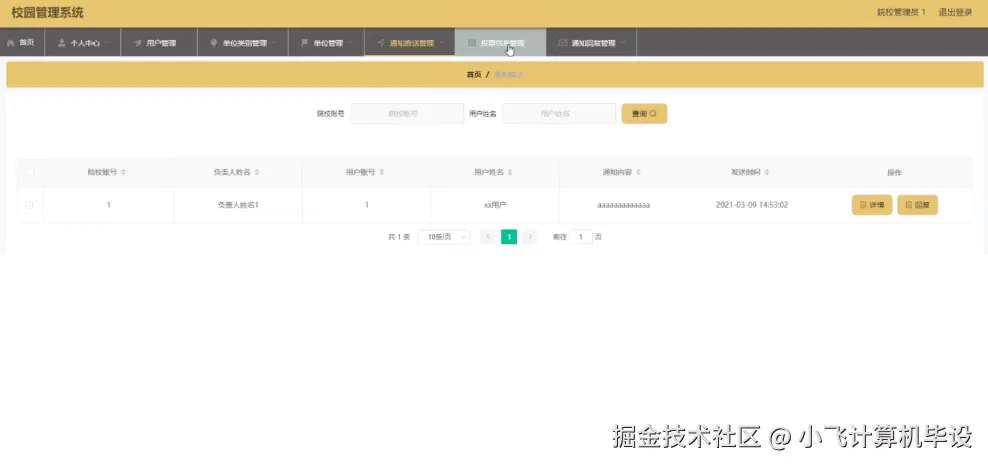Click 回复 for the xx用户 row
Screen dimensions: 988x466
click(917, 205)
